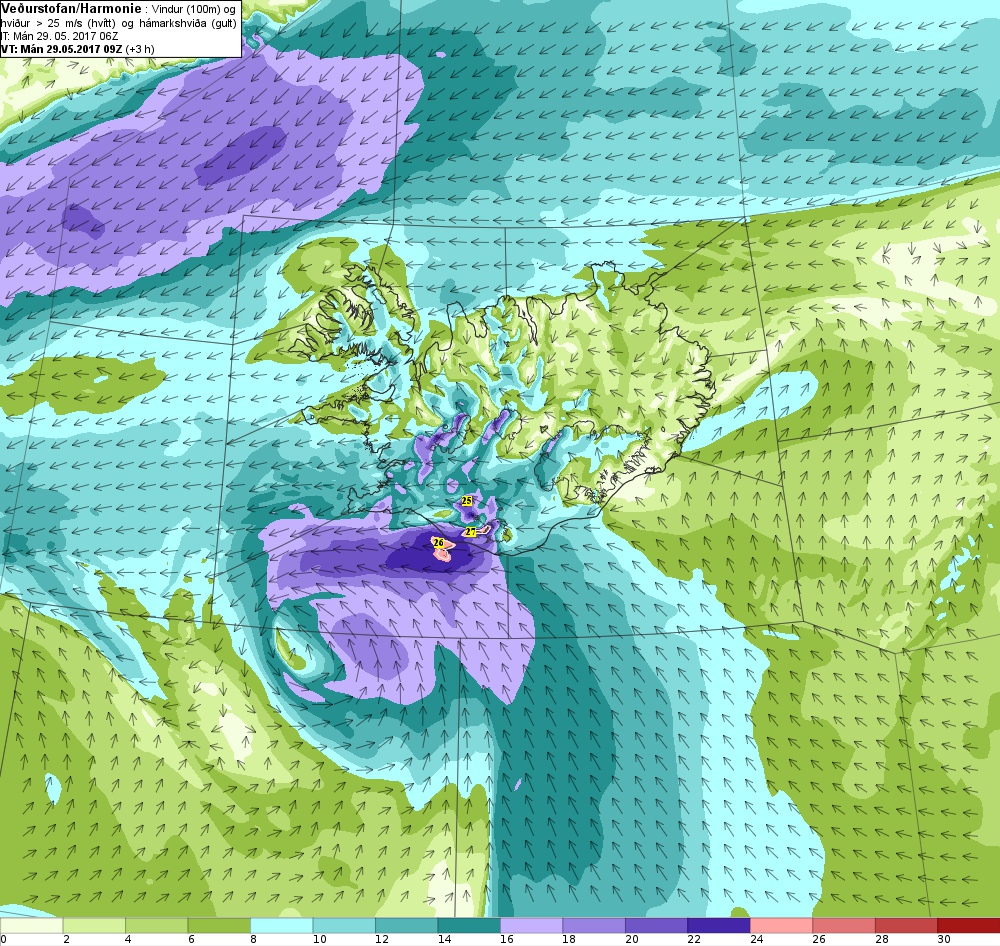Click the legend scale number 20
Image resolution: width=1000 pixels, height=946 pixels.
click(x=631, y=939)
